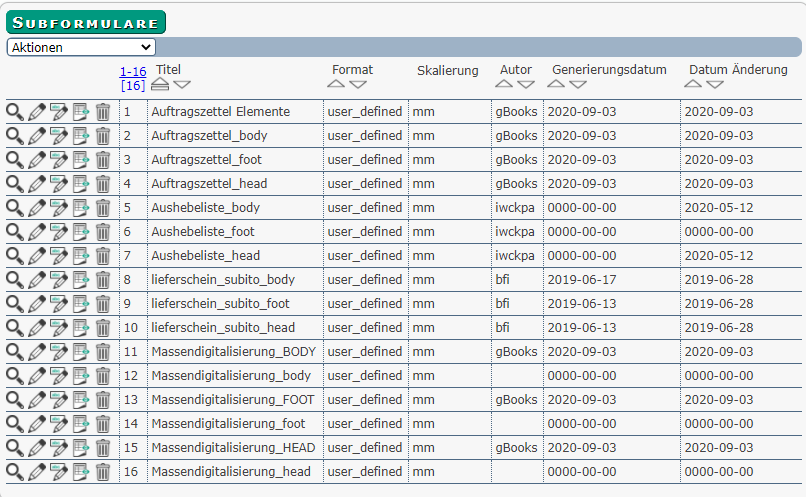Image resolution: width=806 pixels, height=497 pixels.
Task: Click 2019-06-17 generation date cell
Action: [x=582, y=280]
